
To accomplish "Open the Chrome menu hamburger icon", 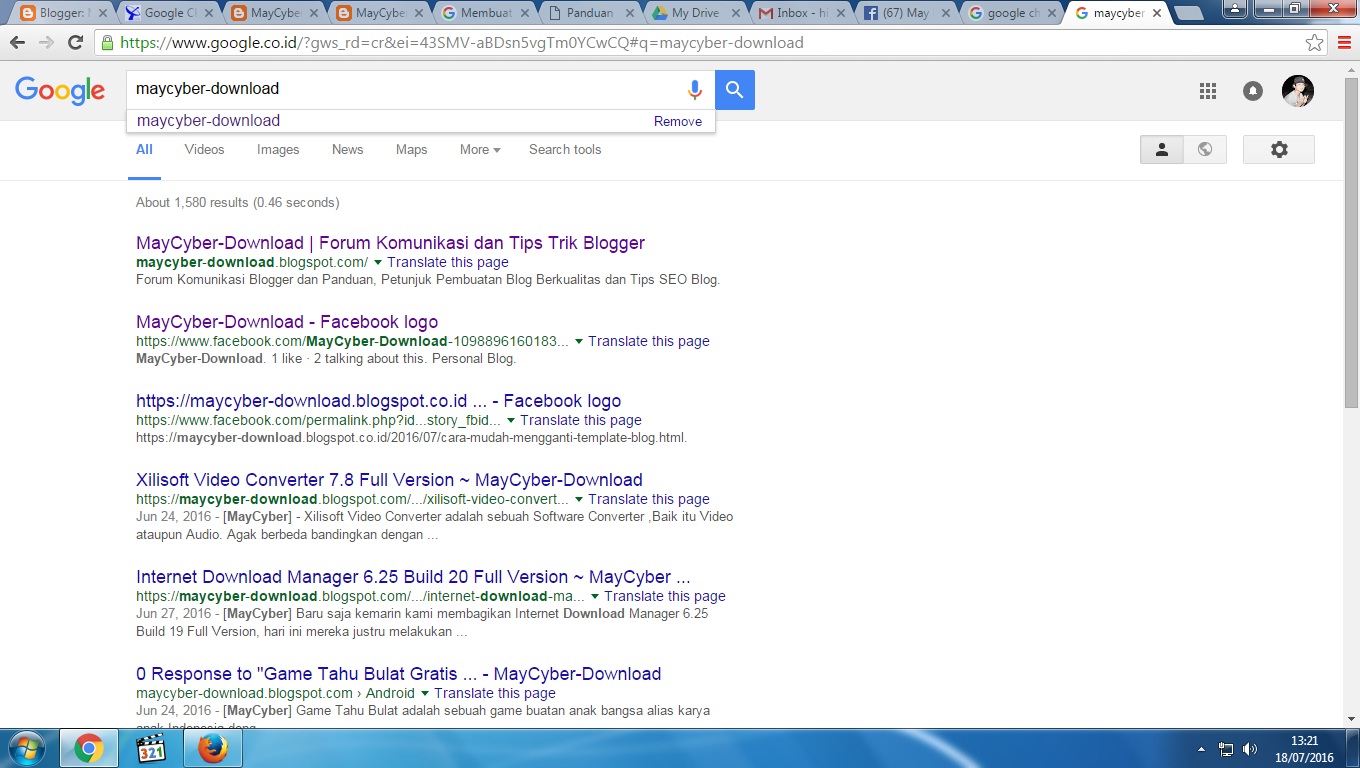I will (1345, 43).
